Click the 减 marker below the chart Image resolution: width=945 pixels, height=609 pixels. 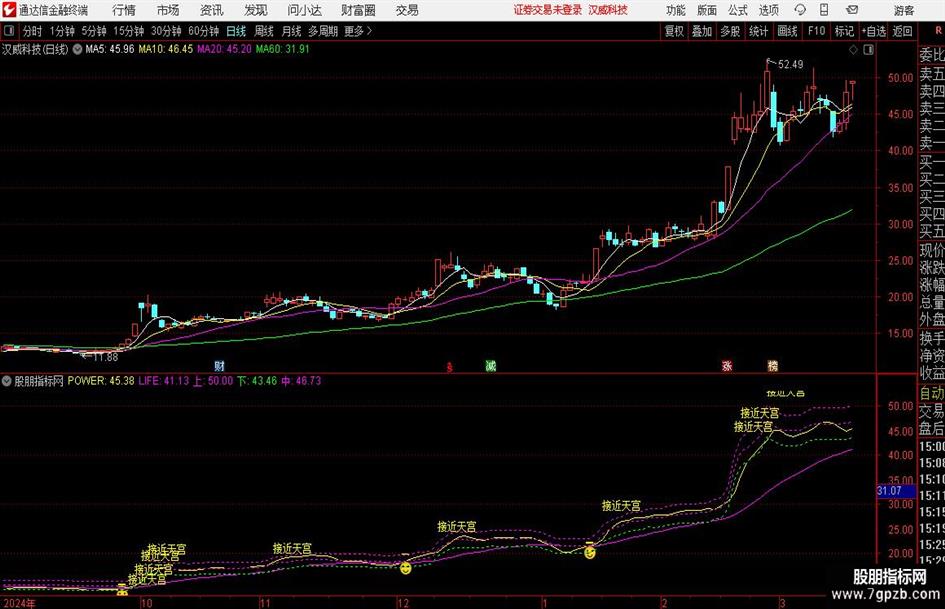(x=491, y=365)
